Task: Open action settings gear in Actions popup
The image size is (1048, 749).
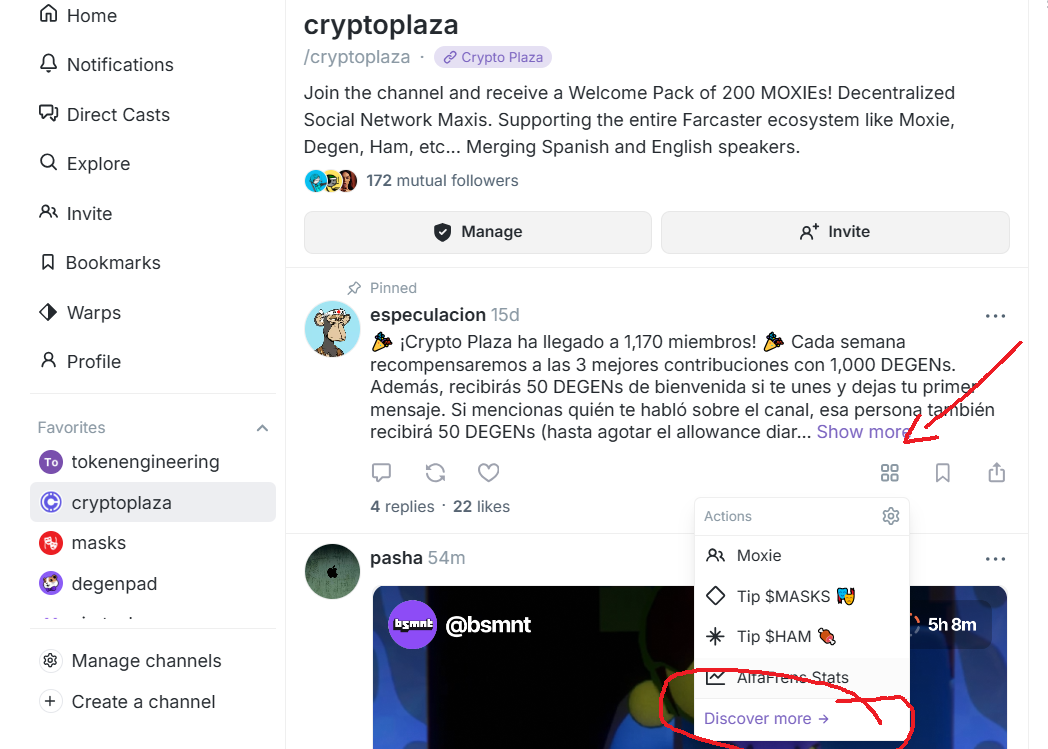Action: click(891, 516)
